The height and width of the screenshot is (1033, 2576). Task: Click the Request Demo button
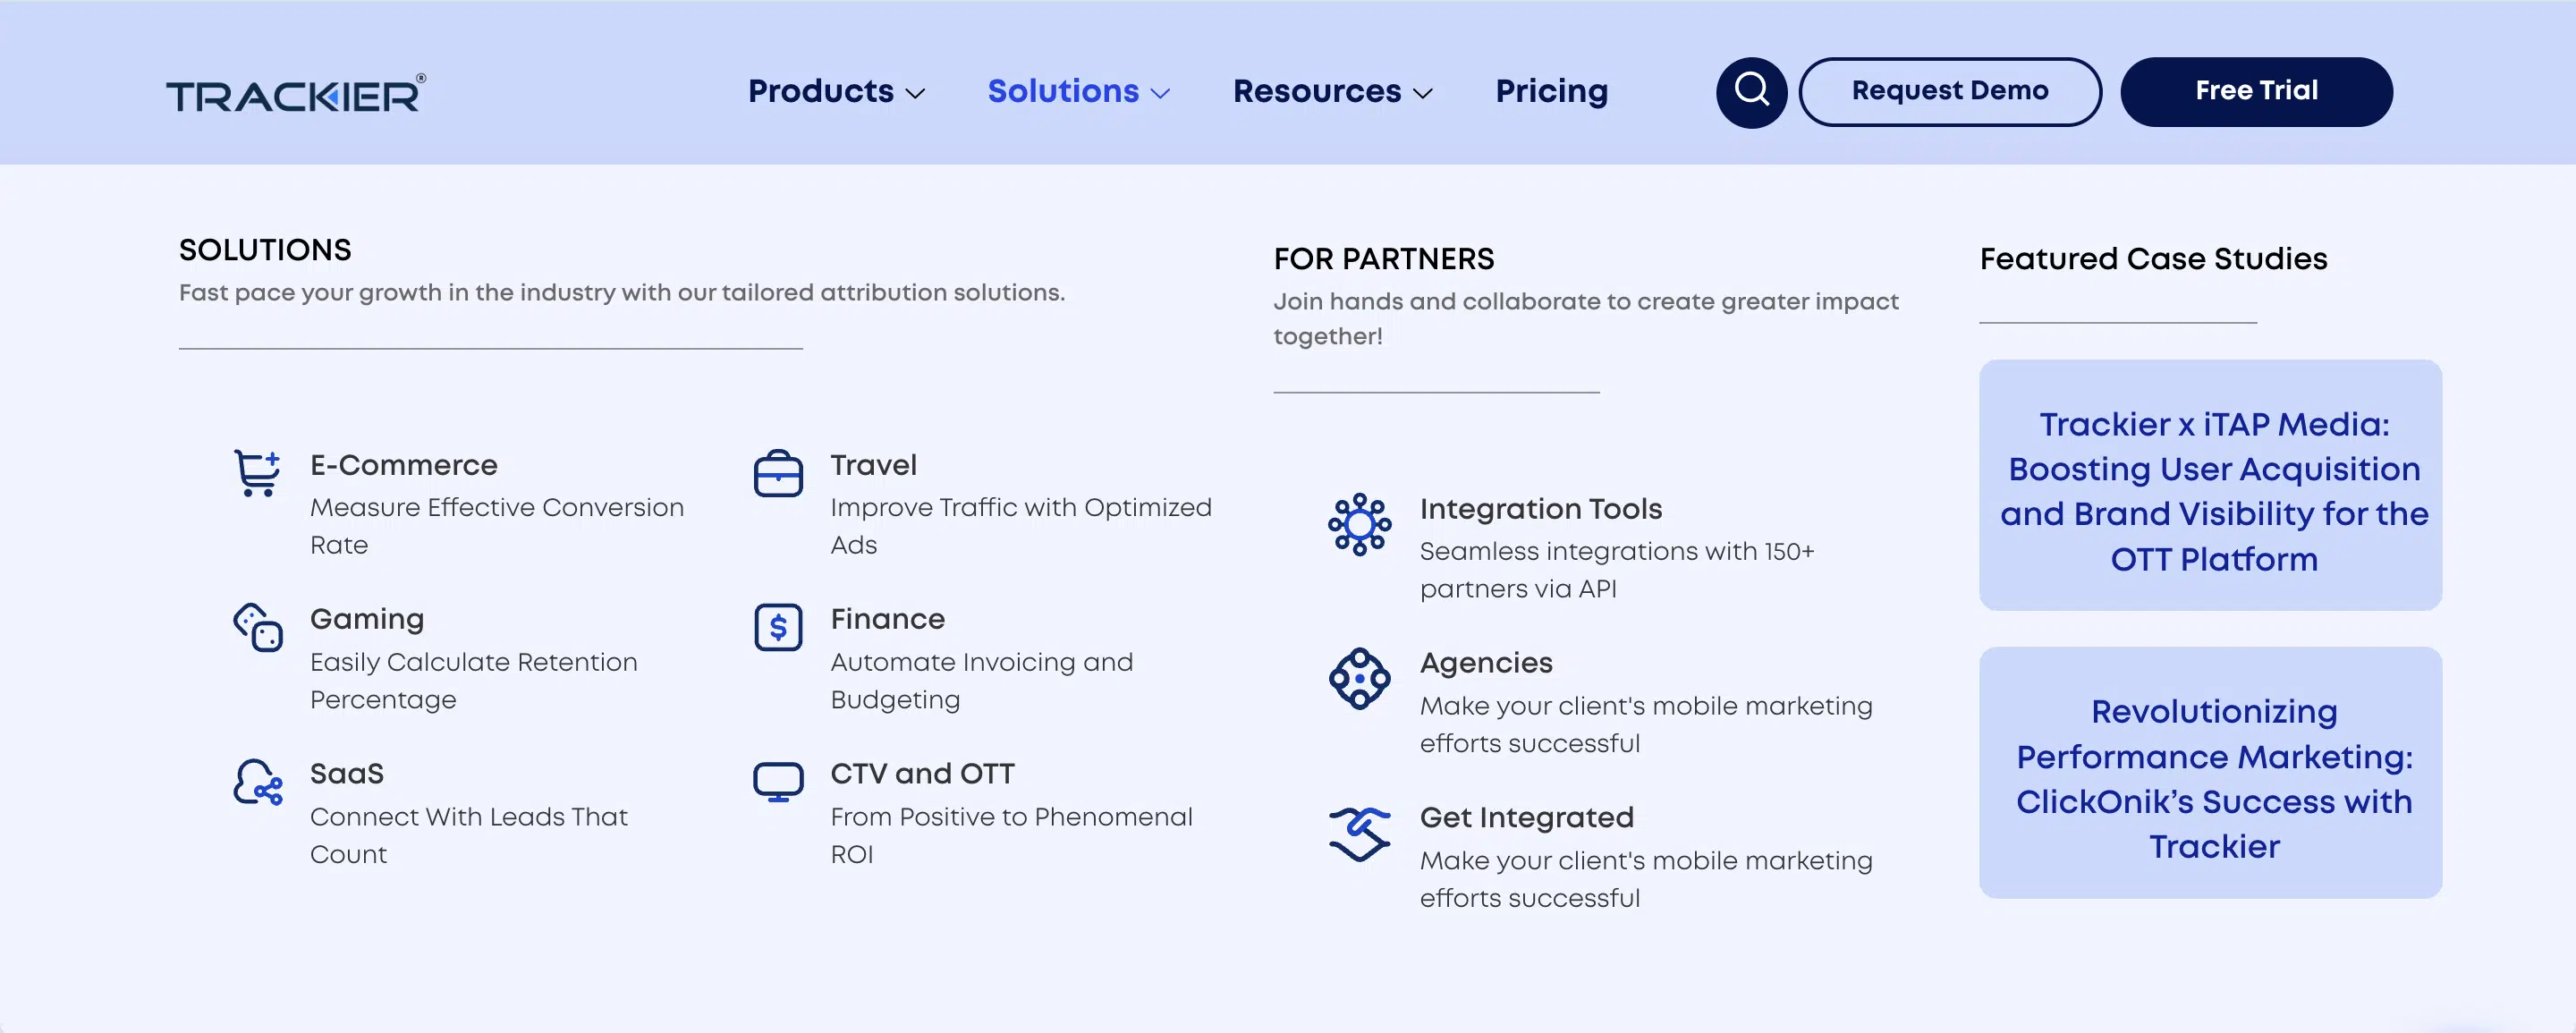pyautogui.click(x=1949, y=91)
